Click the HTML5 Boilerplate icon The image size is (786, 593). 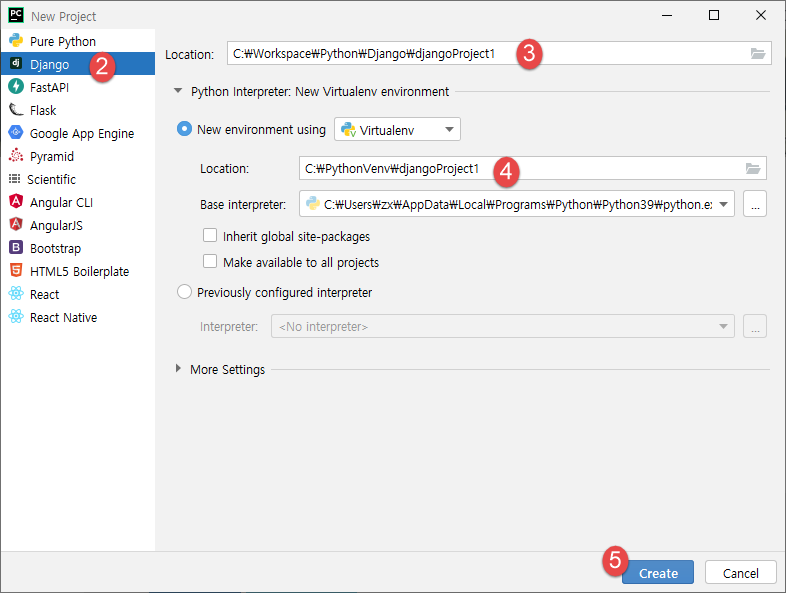tap(16, 270)
